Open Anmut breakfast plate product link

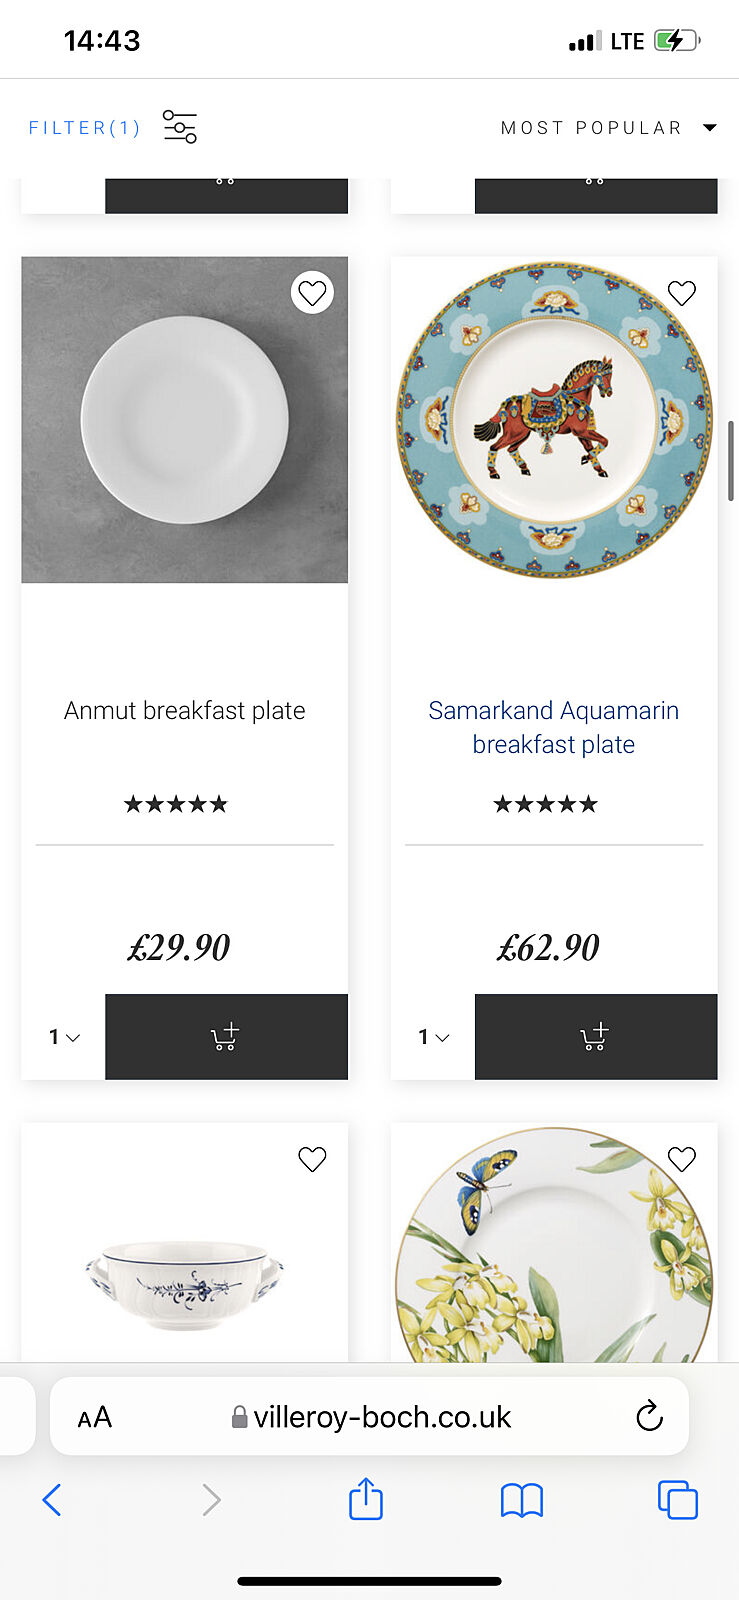coord(185,711)
